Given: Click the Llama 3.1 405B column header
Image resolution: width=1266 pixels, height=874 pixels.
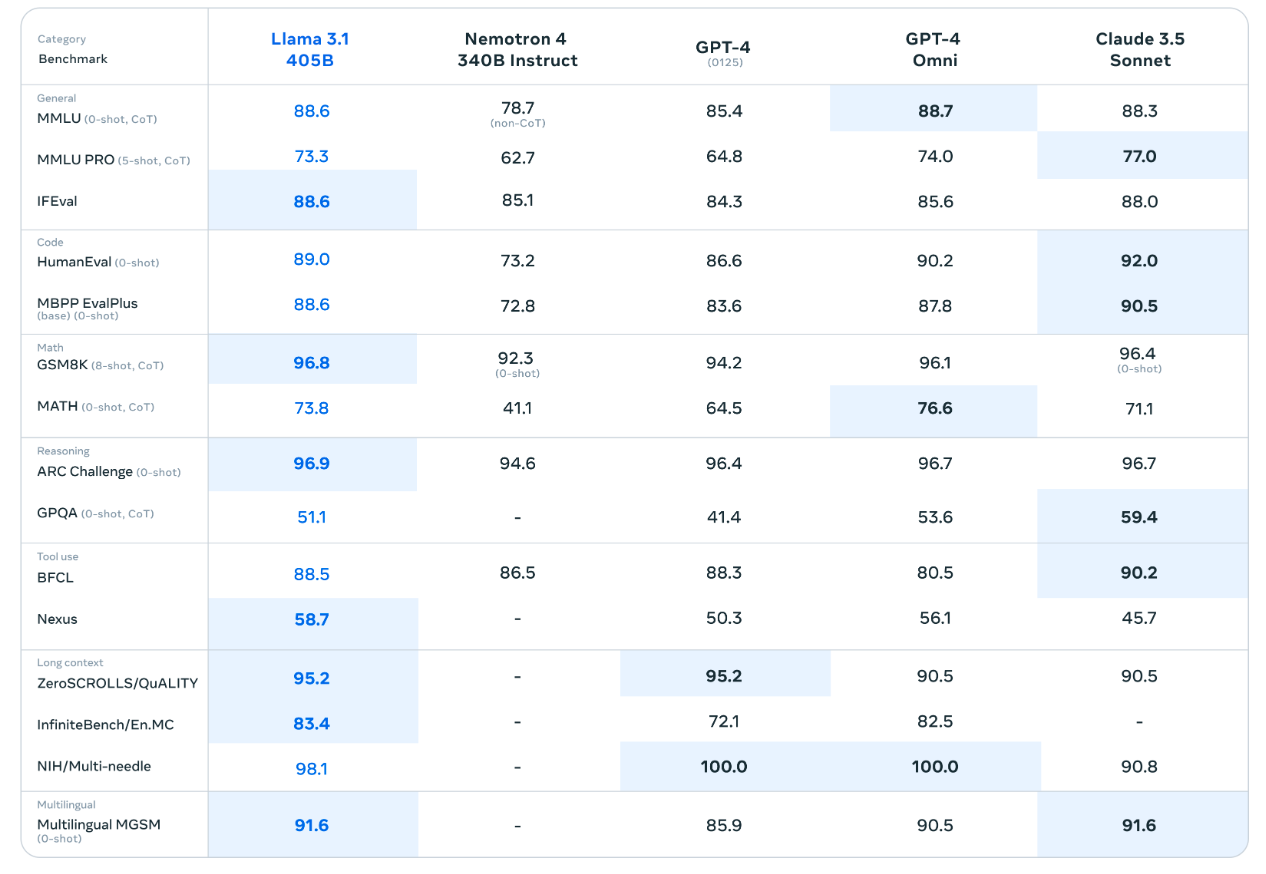Looking at the screenshot, I should [x=310, y=50].
